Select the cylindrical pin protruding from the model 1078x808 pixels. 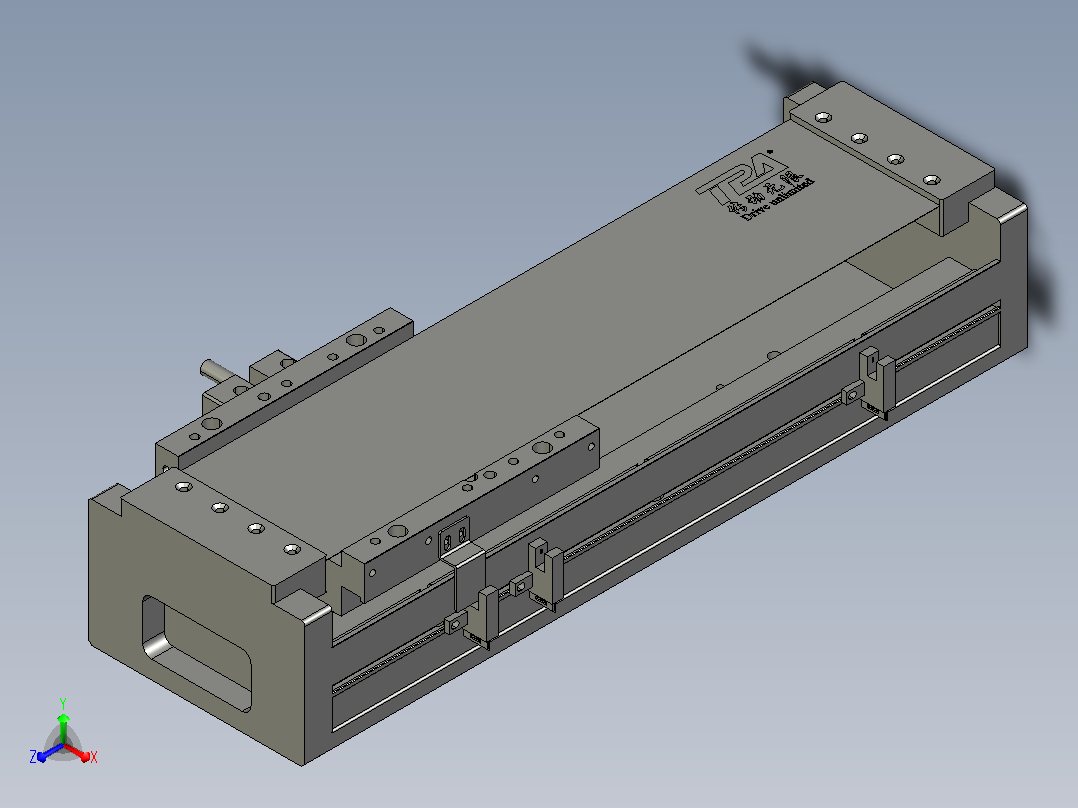coord(217,371)
